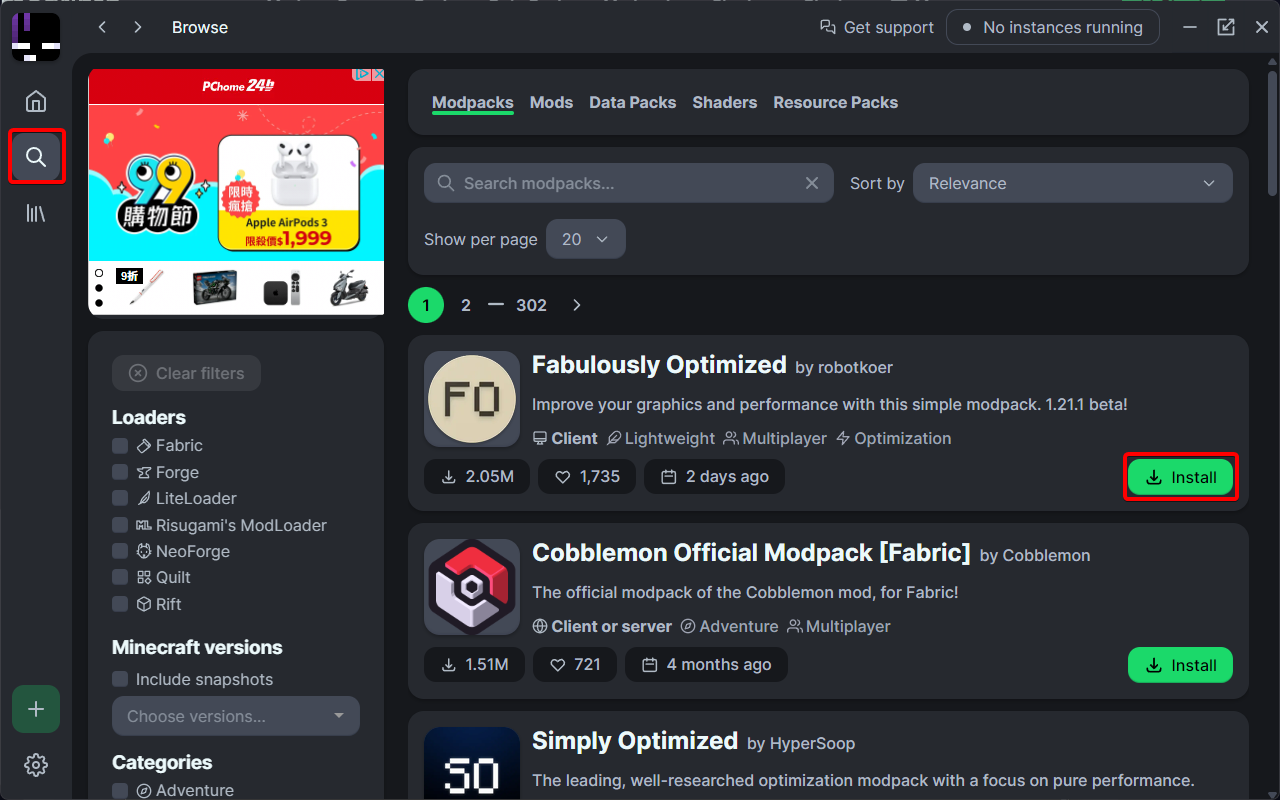Viewport: 1280px width, 800px height.
Task: Toggle Include snapshots checkbox
Action: coord(120,680)
